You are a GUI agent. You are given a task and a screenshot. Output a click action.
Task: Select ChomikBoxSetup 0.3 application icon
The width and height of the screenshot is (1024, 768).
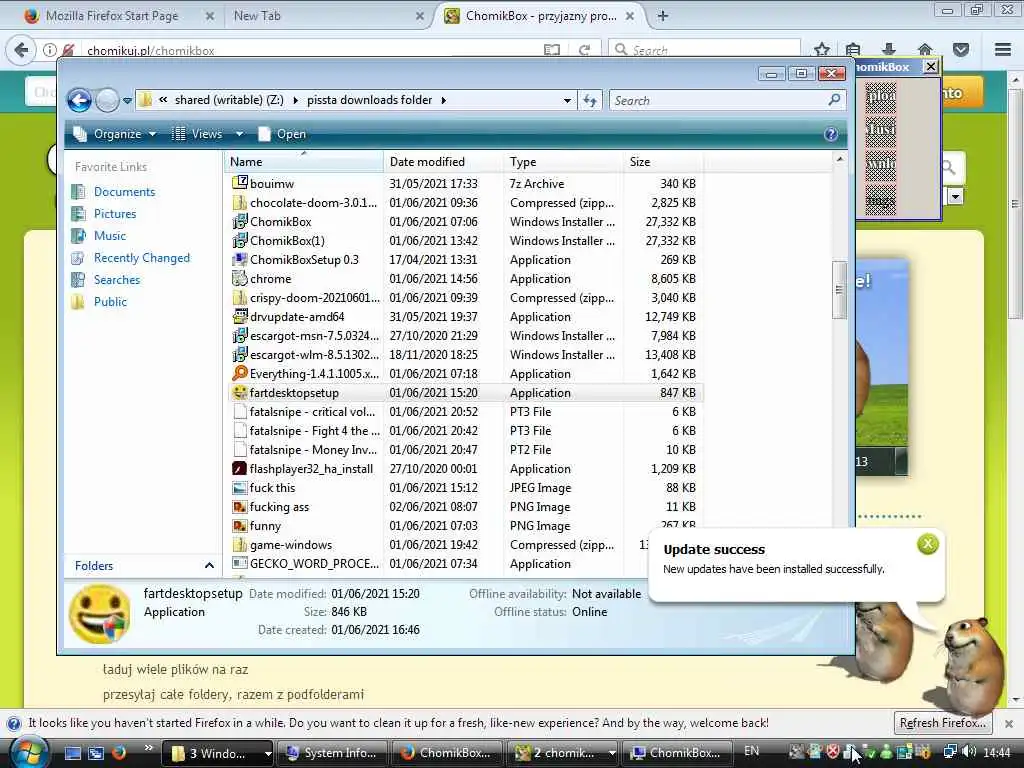coord(240,259)
